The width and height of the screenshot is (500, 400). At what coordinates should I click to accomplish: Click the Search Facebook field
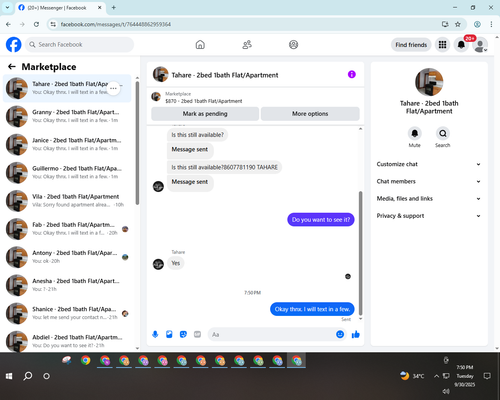coord(79,45)
